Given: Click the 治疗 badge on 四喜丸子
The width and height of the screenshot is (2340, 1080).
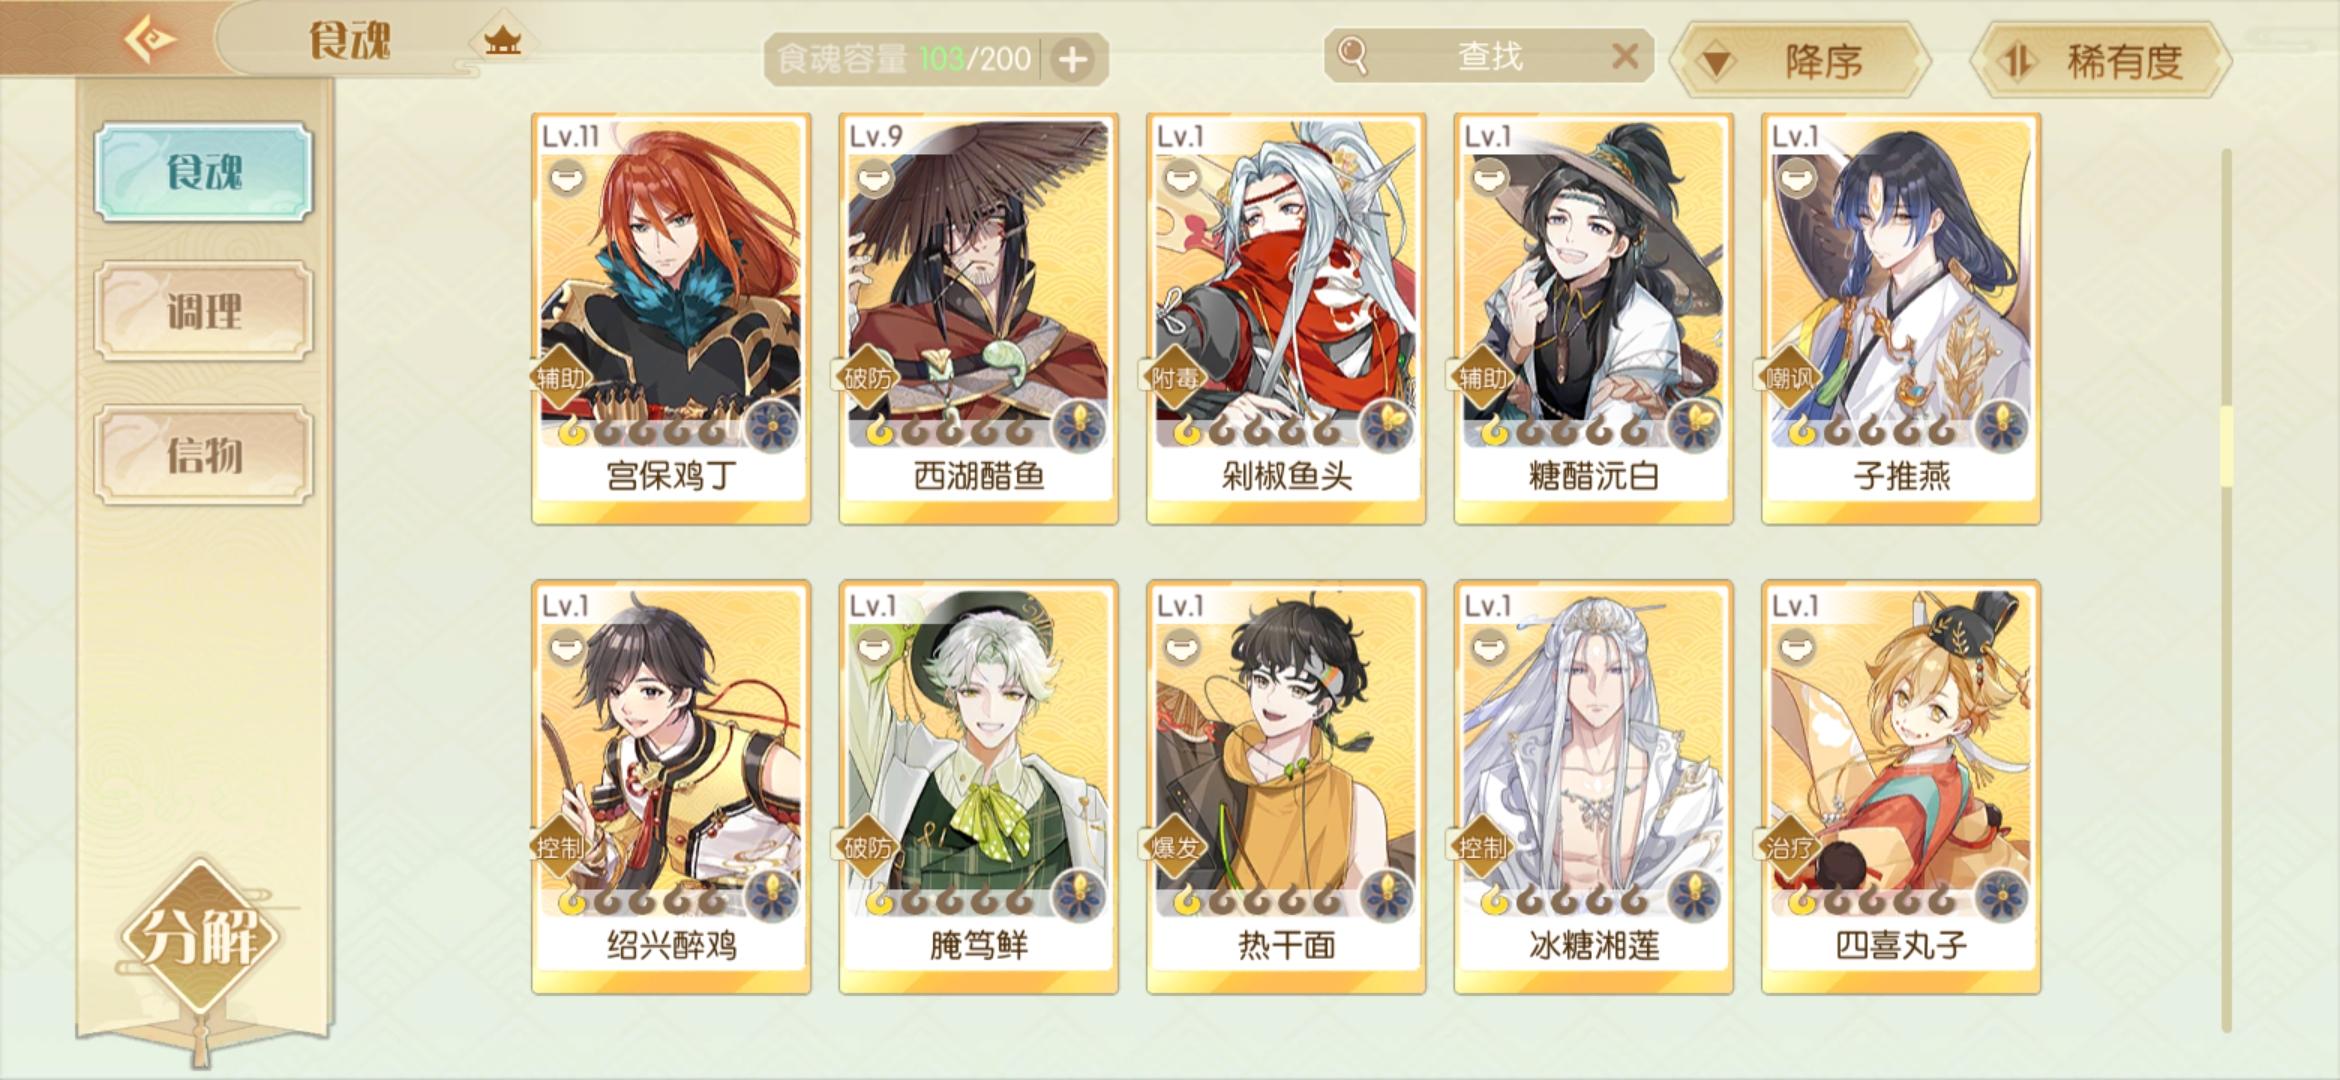Looking at the screenshot, I should point(1788,848).
